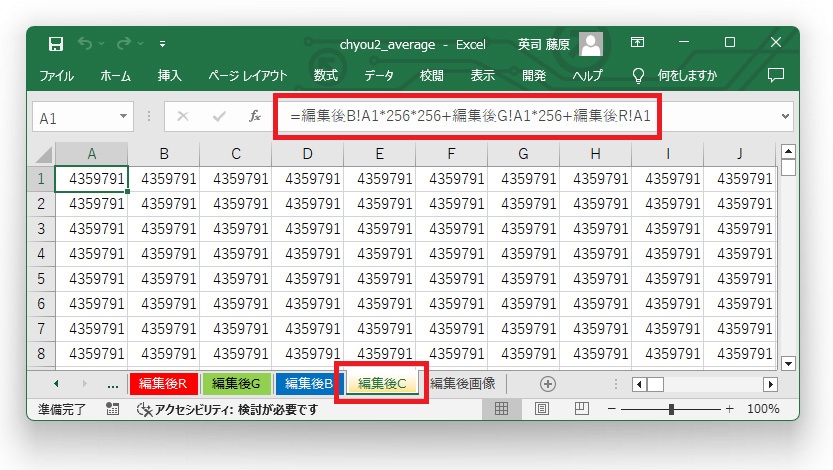Select row 5 header
This screenshot has width=833, height=470.
[x=41, y=279]
